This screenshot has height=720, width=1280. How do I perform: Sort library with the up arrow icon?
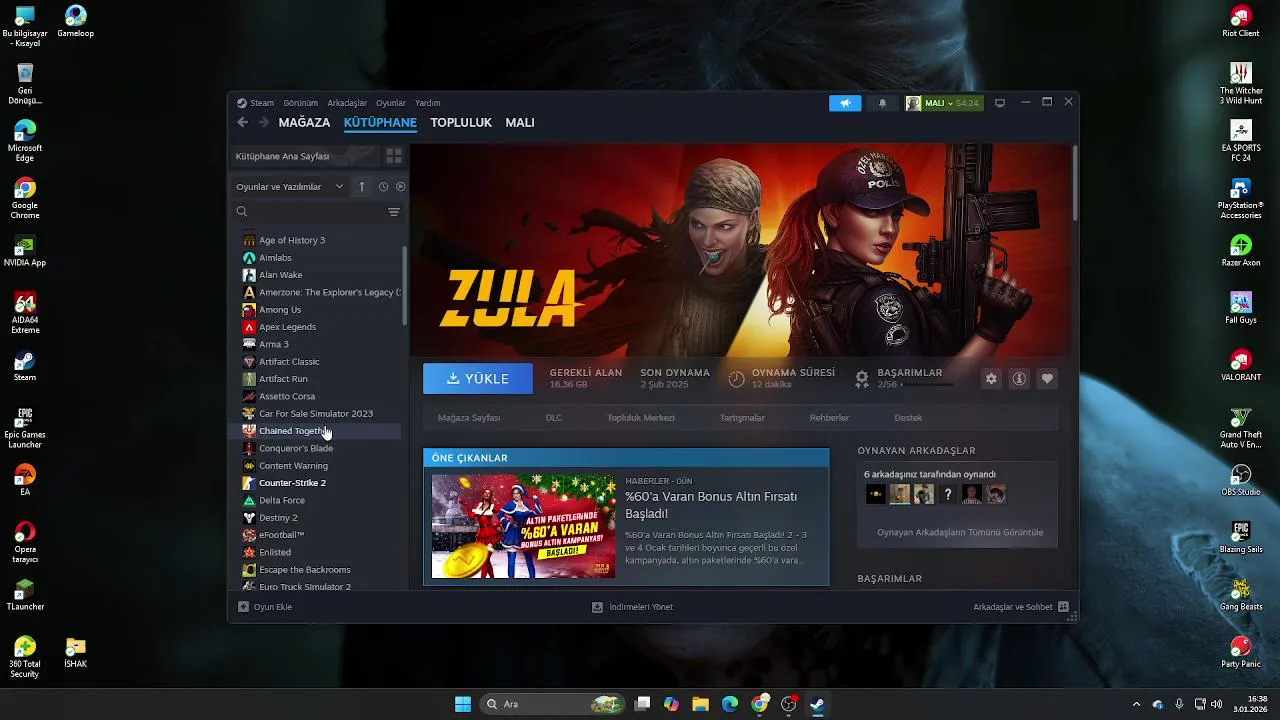(362, 187)
